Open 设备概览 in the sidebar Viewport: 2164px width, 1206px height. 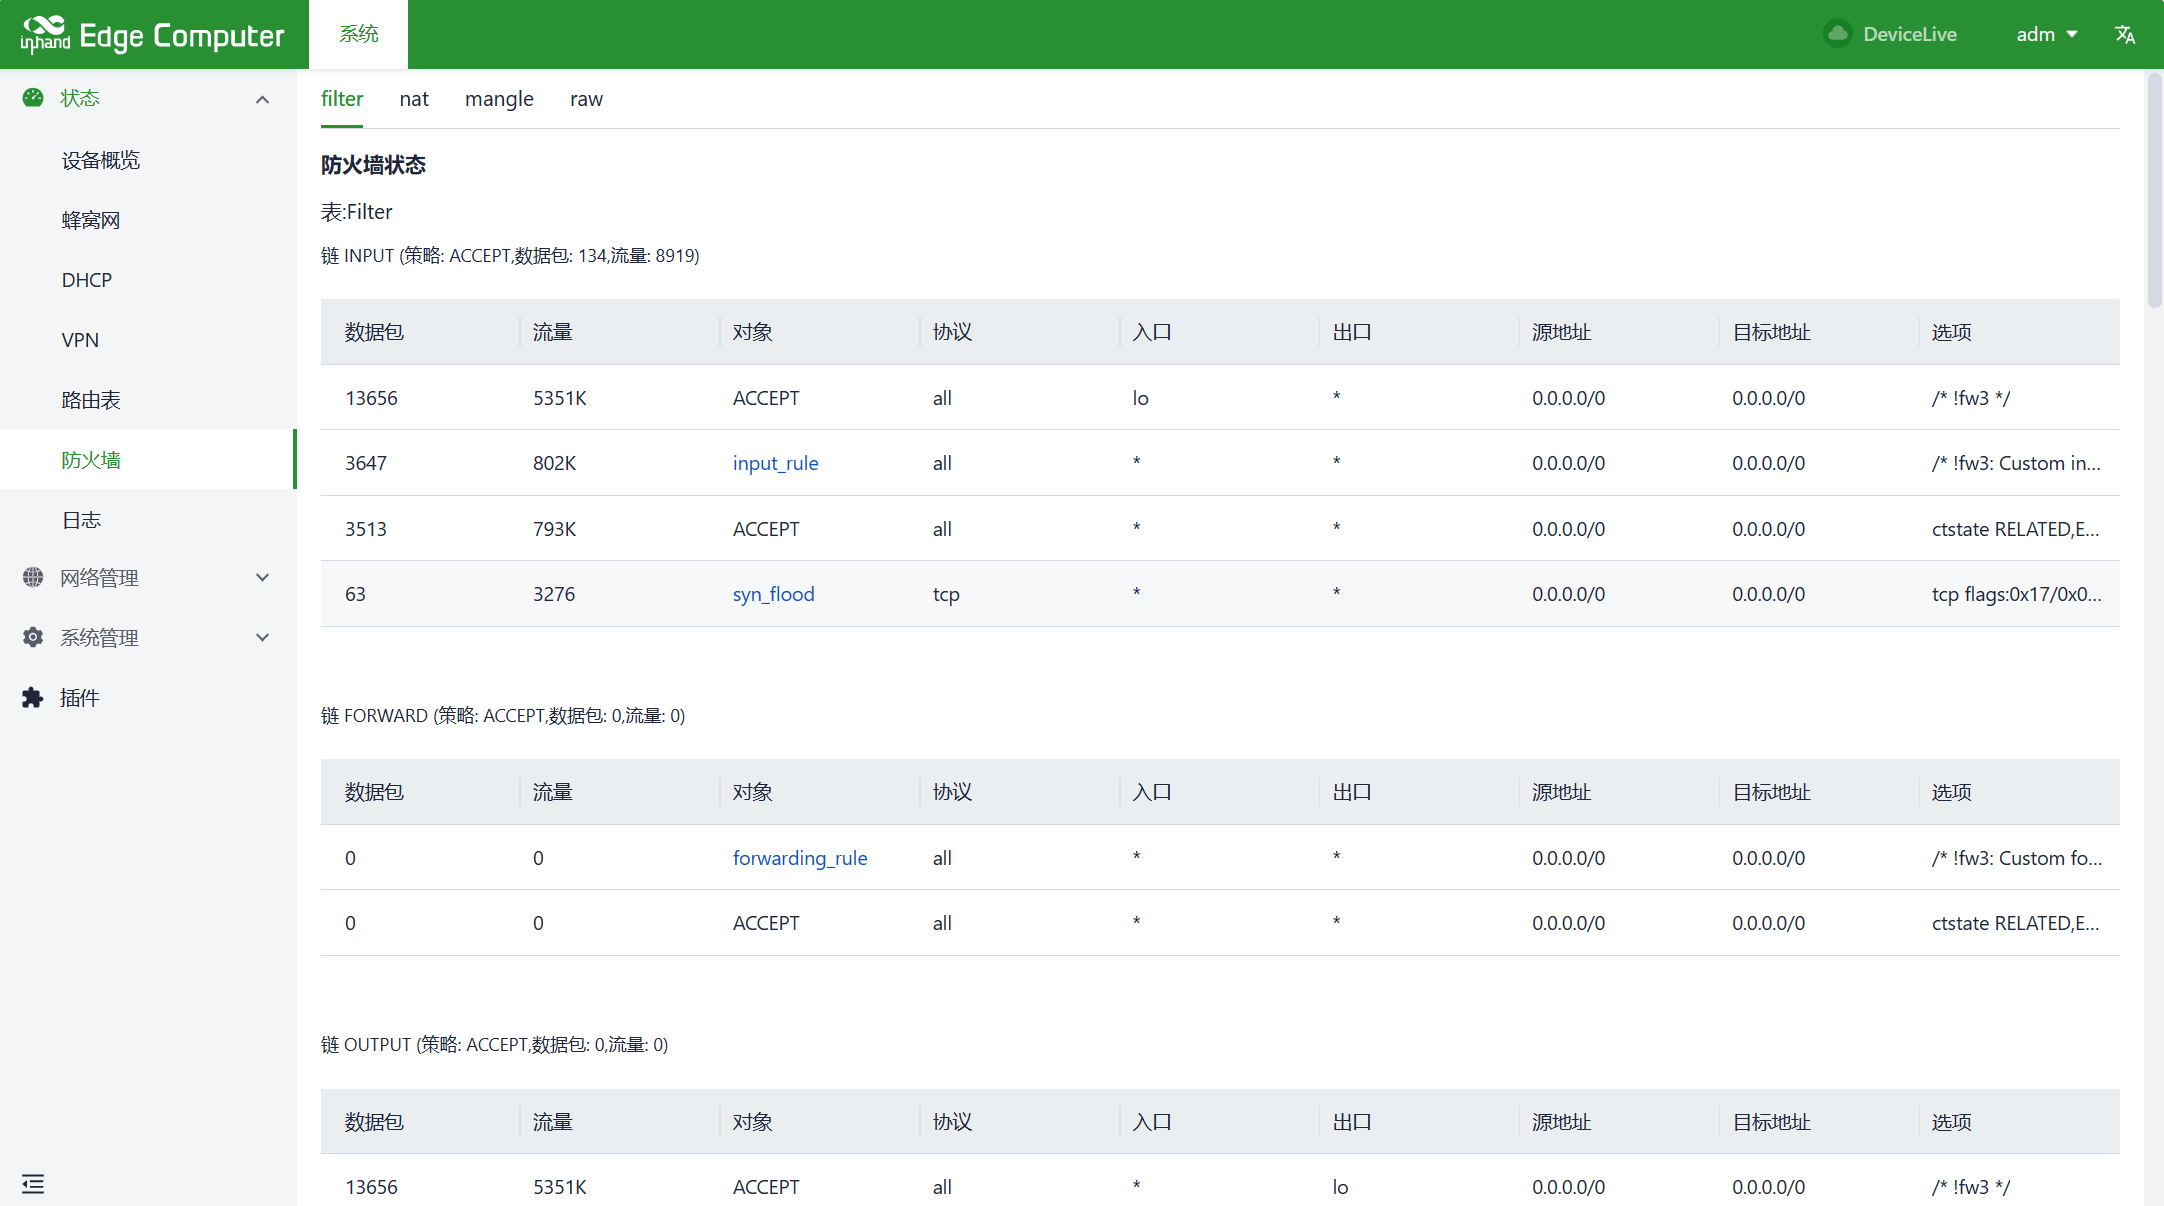148,160
